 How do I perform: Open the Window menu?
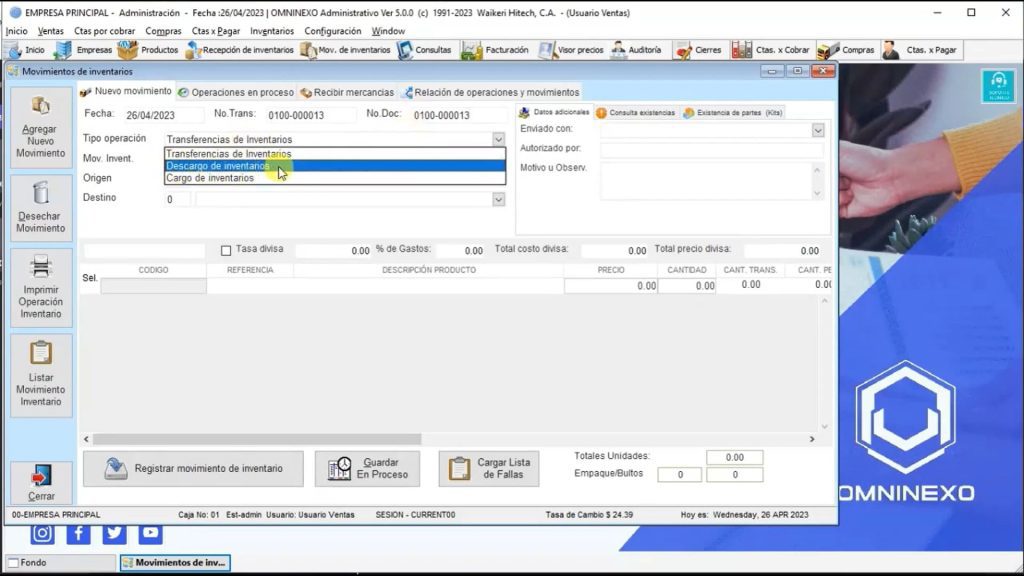click(388, 31)
